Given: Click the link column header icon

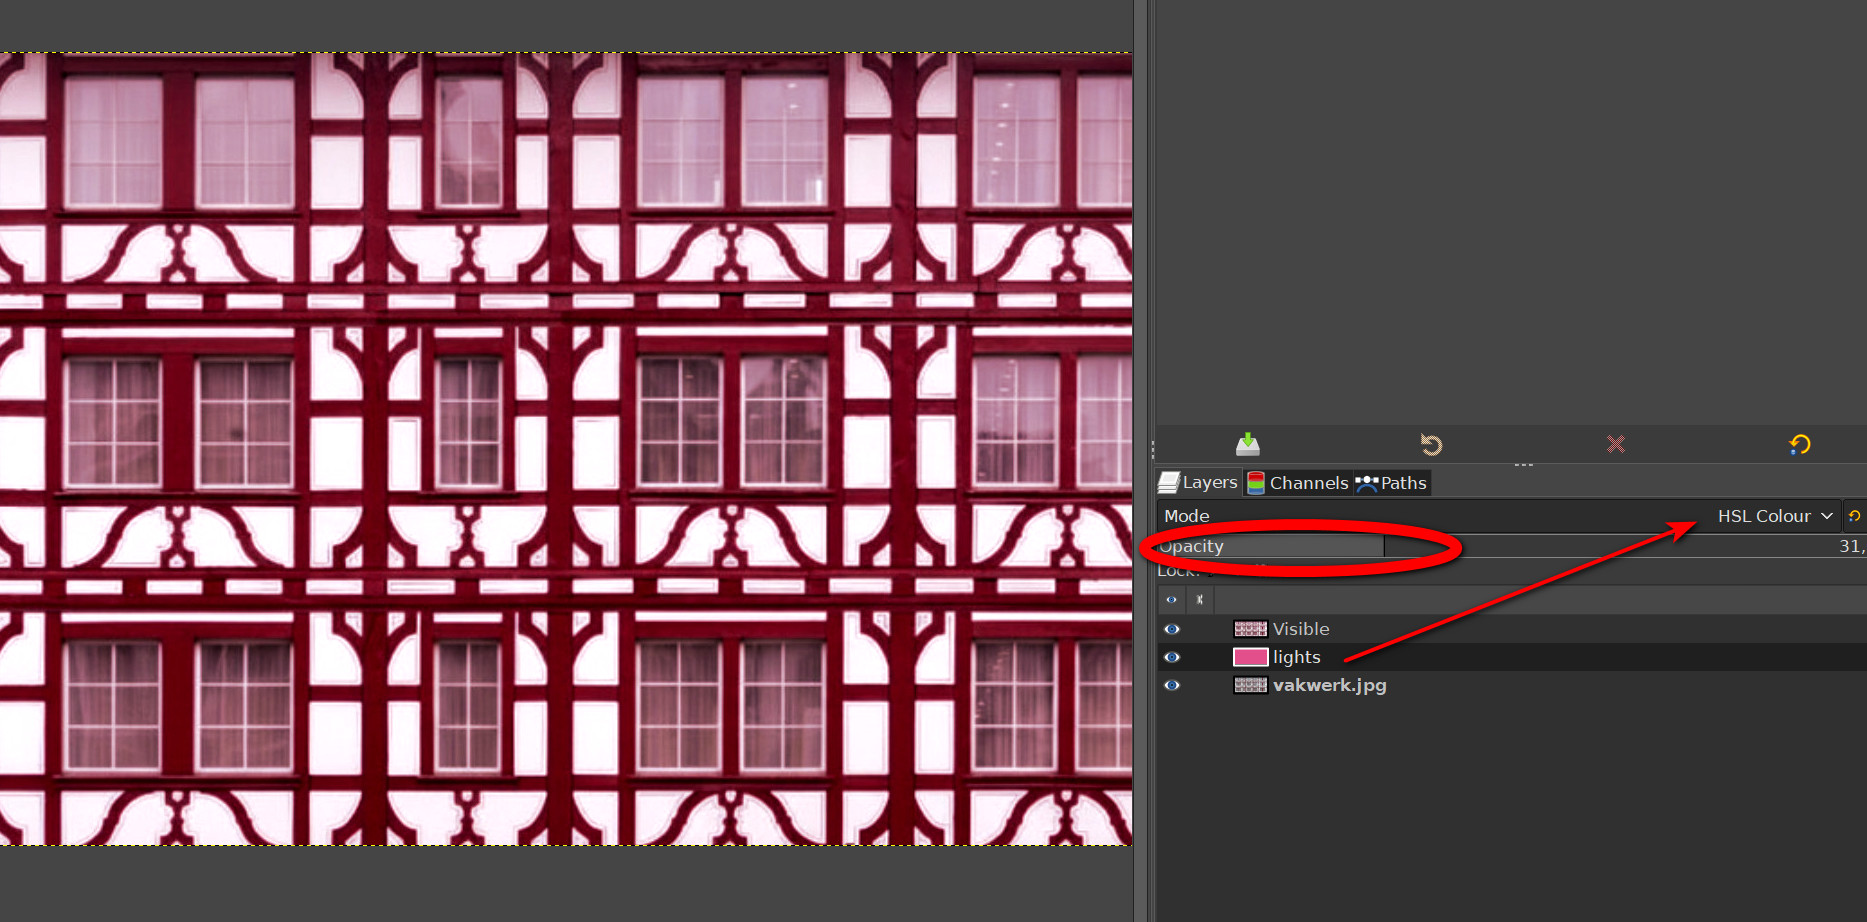Looking at the screenshot, I should pos(1200,600).
